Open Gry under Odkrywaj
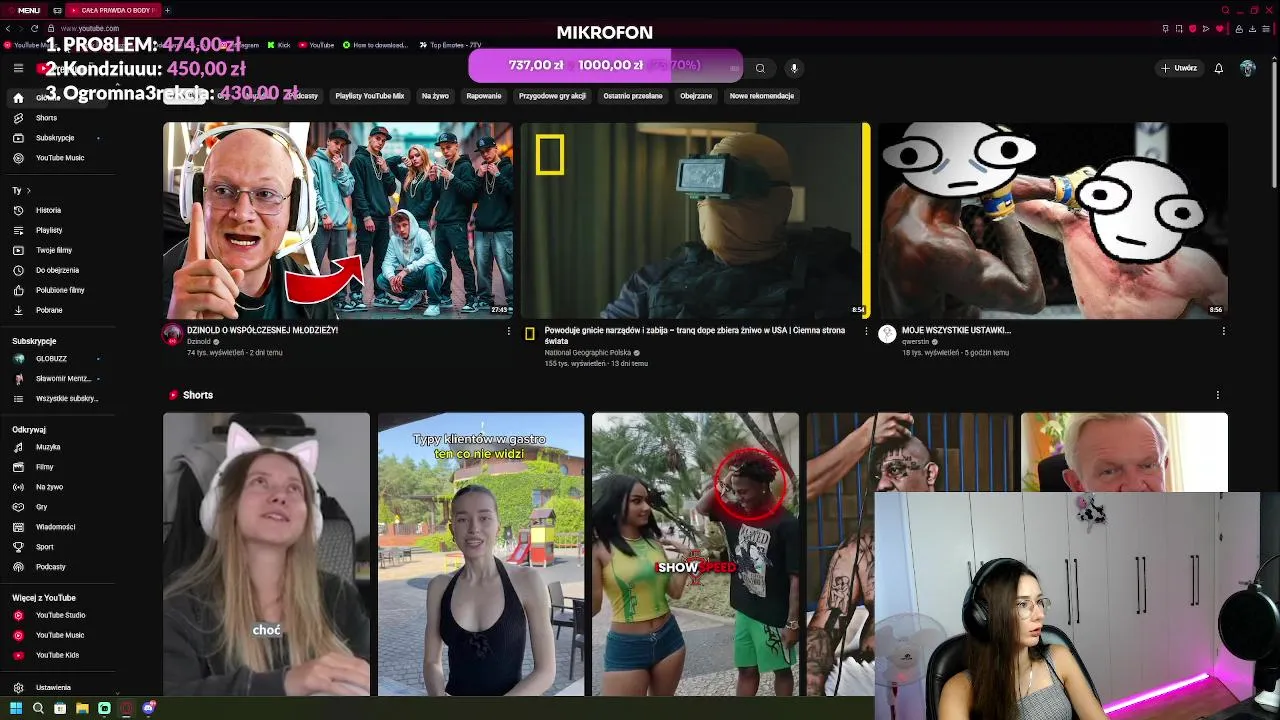This screenshot has height=720, width=1280. pyautogui.click(x=56, y=507)
